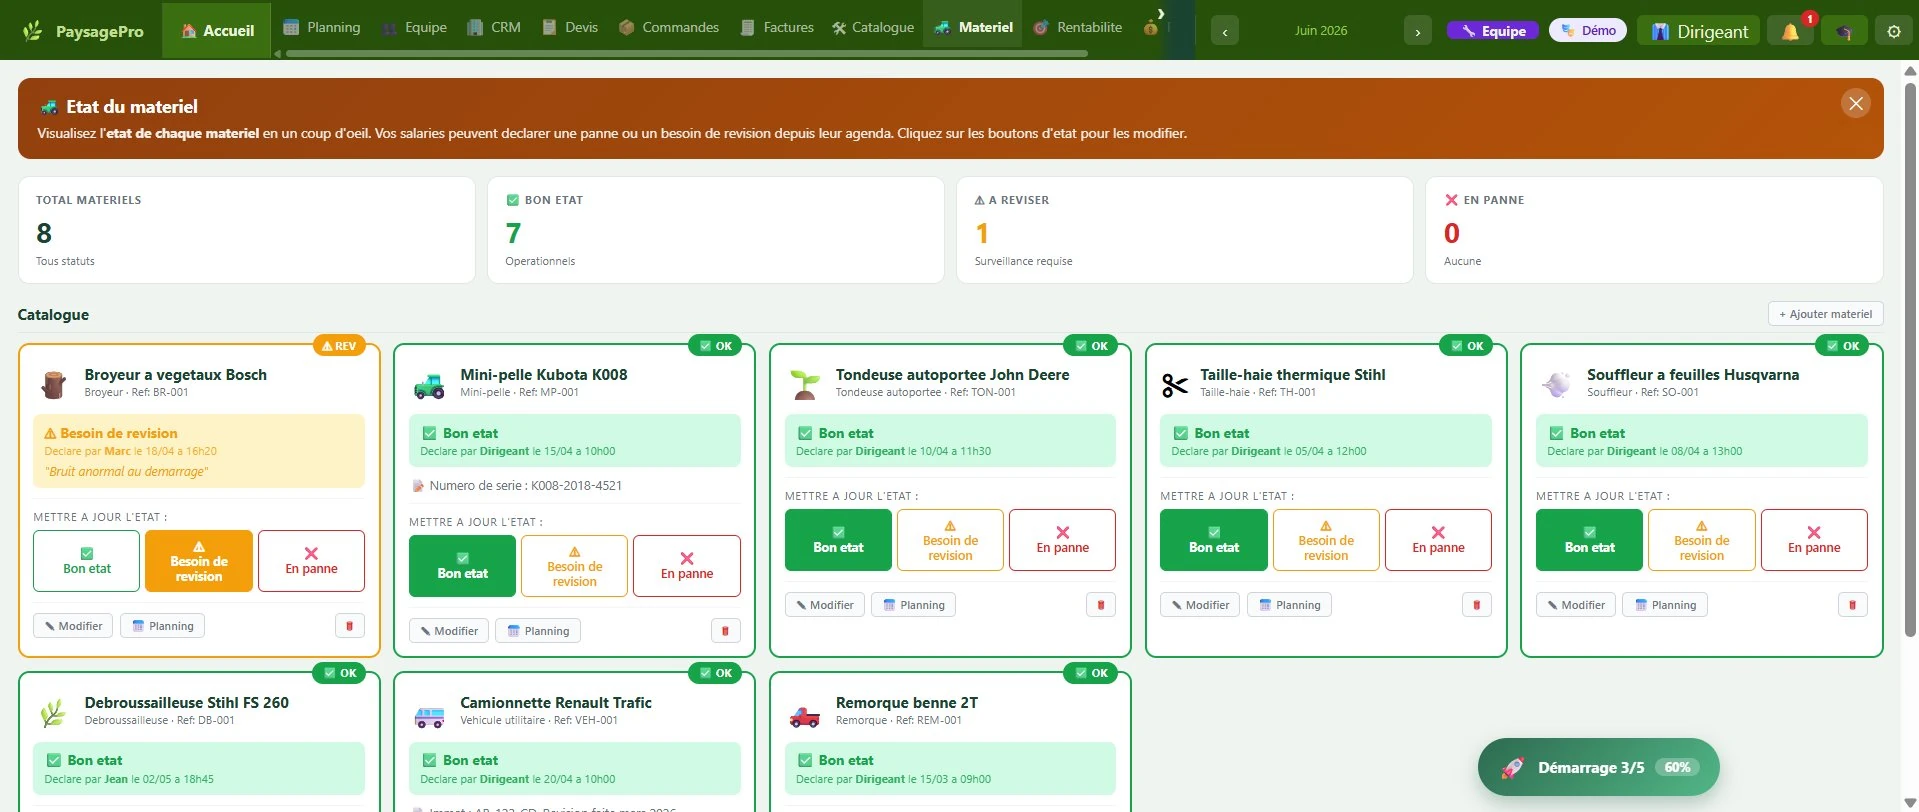Image resolution: width=1919 pixels, height=812 pixels.
Task: Go to next month after Juin 2026
Action: 1417,31
